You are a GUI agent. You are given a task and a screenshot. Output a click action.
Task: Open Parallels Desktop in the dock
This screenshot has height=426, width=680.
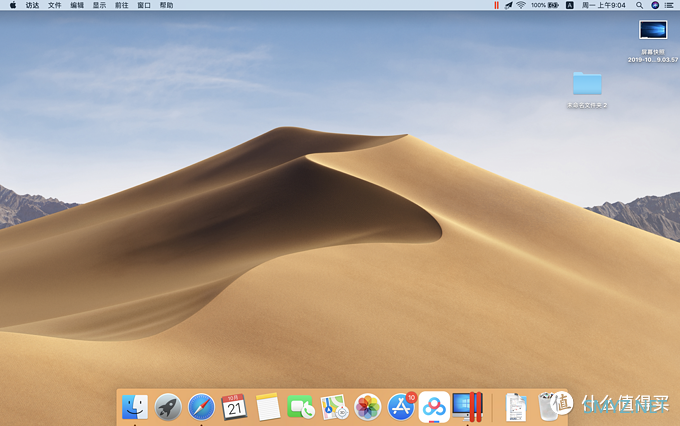467,407
